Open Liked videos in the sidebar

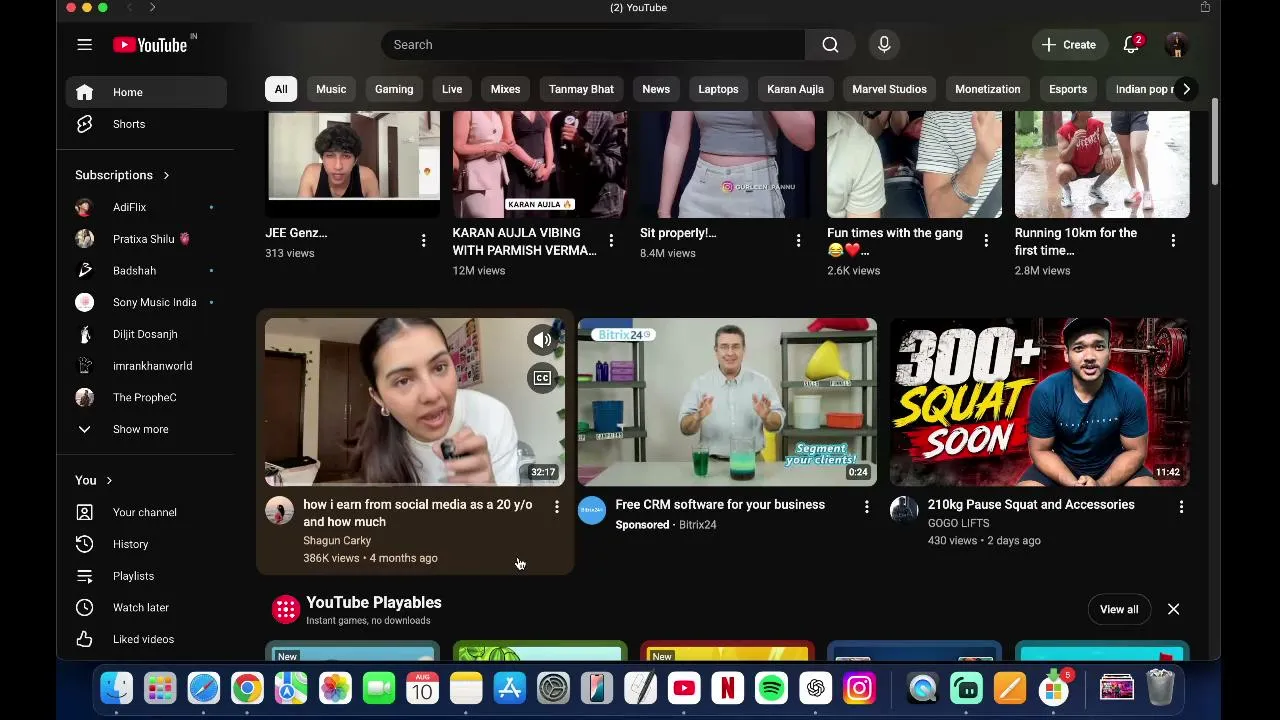point(146,639)
